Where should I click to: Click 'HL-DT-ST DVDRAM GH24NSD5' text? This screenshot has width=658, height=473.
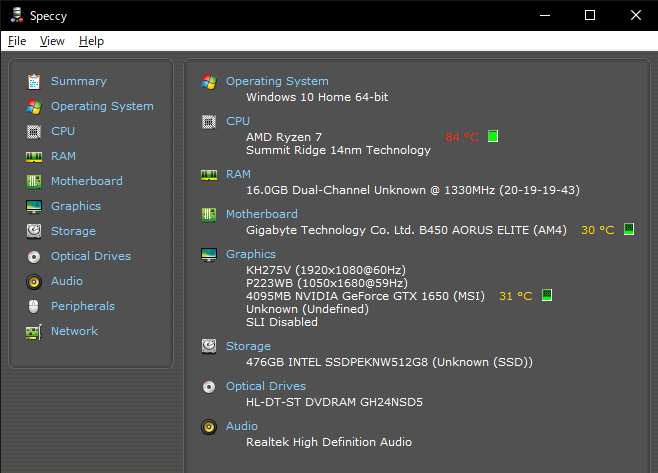[334, 402]
